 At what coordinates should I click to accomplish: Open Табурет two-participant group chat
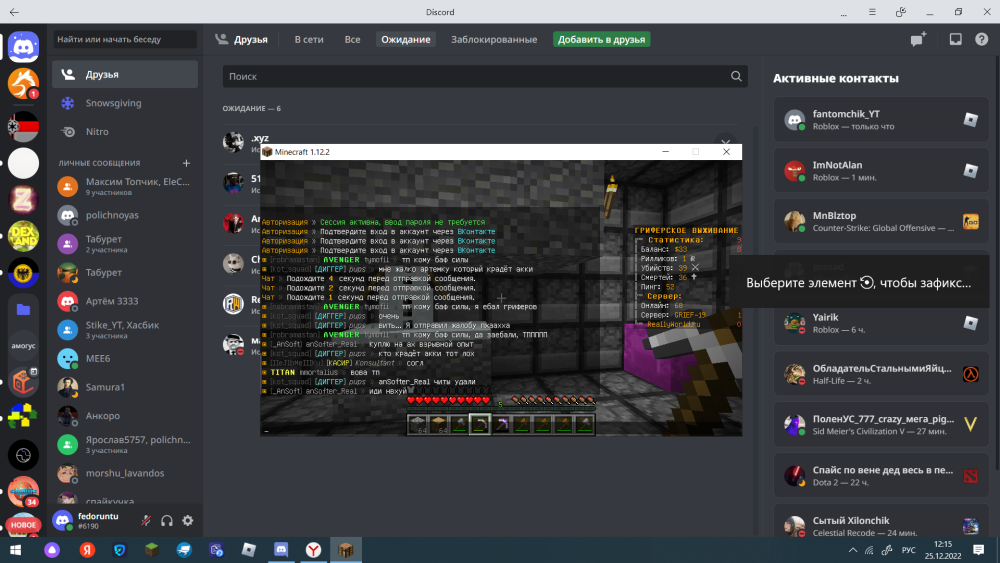[x=125, y=244]
